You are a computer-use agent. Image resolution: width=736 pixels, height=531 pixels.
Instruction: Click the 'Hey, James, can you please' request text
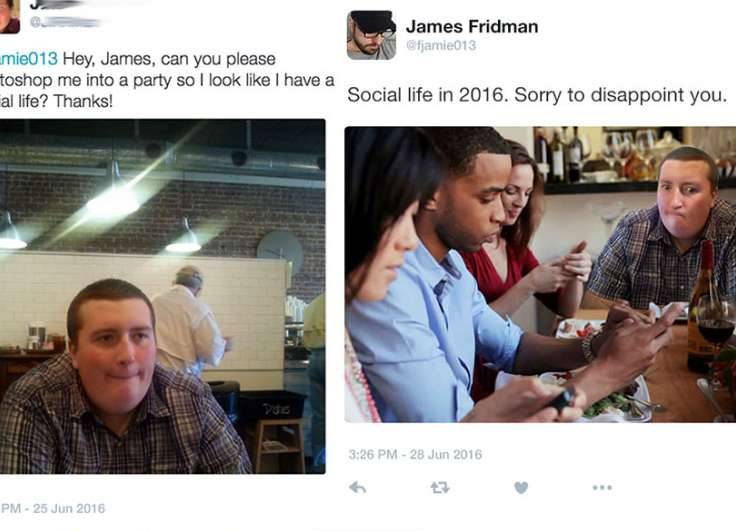click(169, 59)
